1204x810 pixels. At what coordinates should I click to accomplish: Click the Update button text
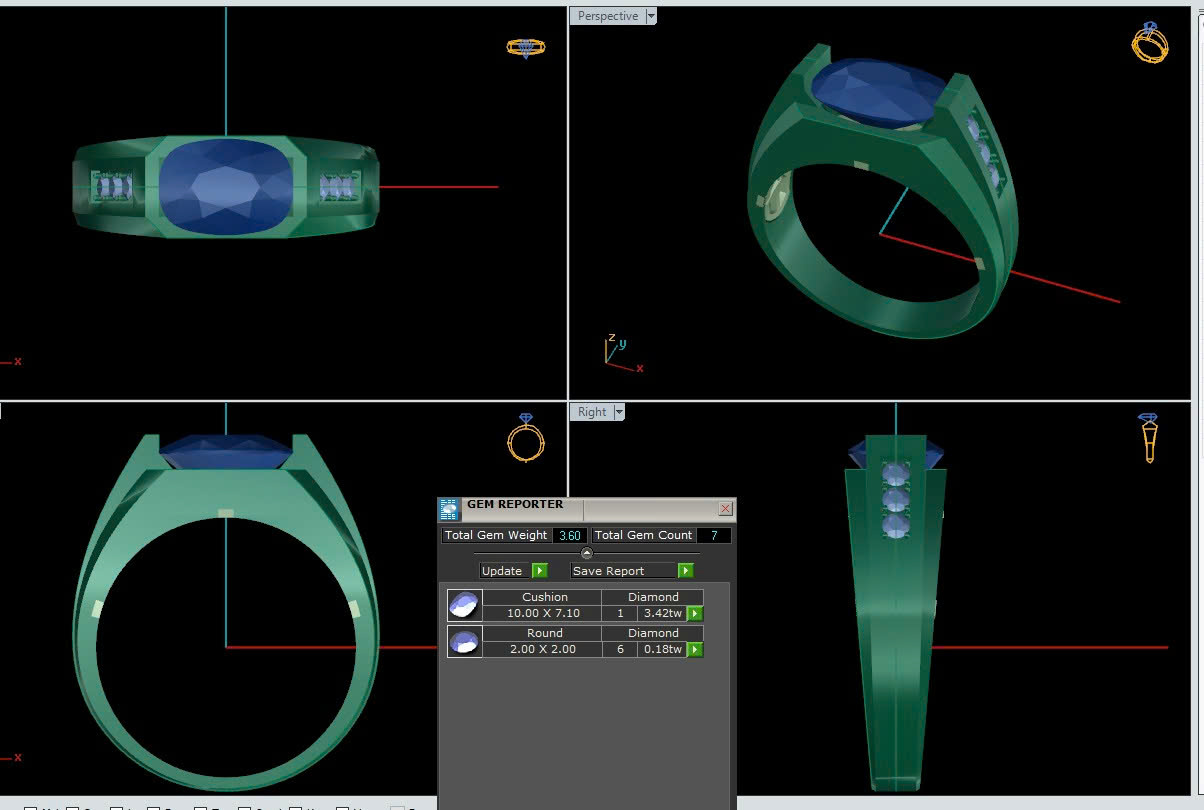click(x=502, y=571)
